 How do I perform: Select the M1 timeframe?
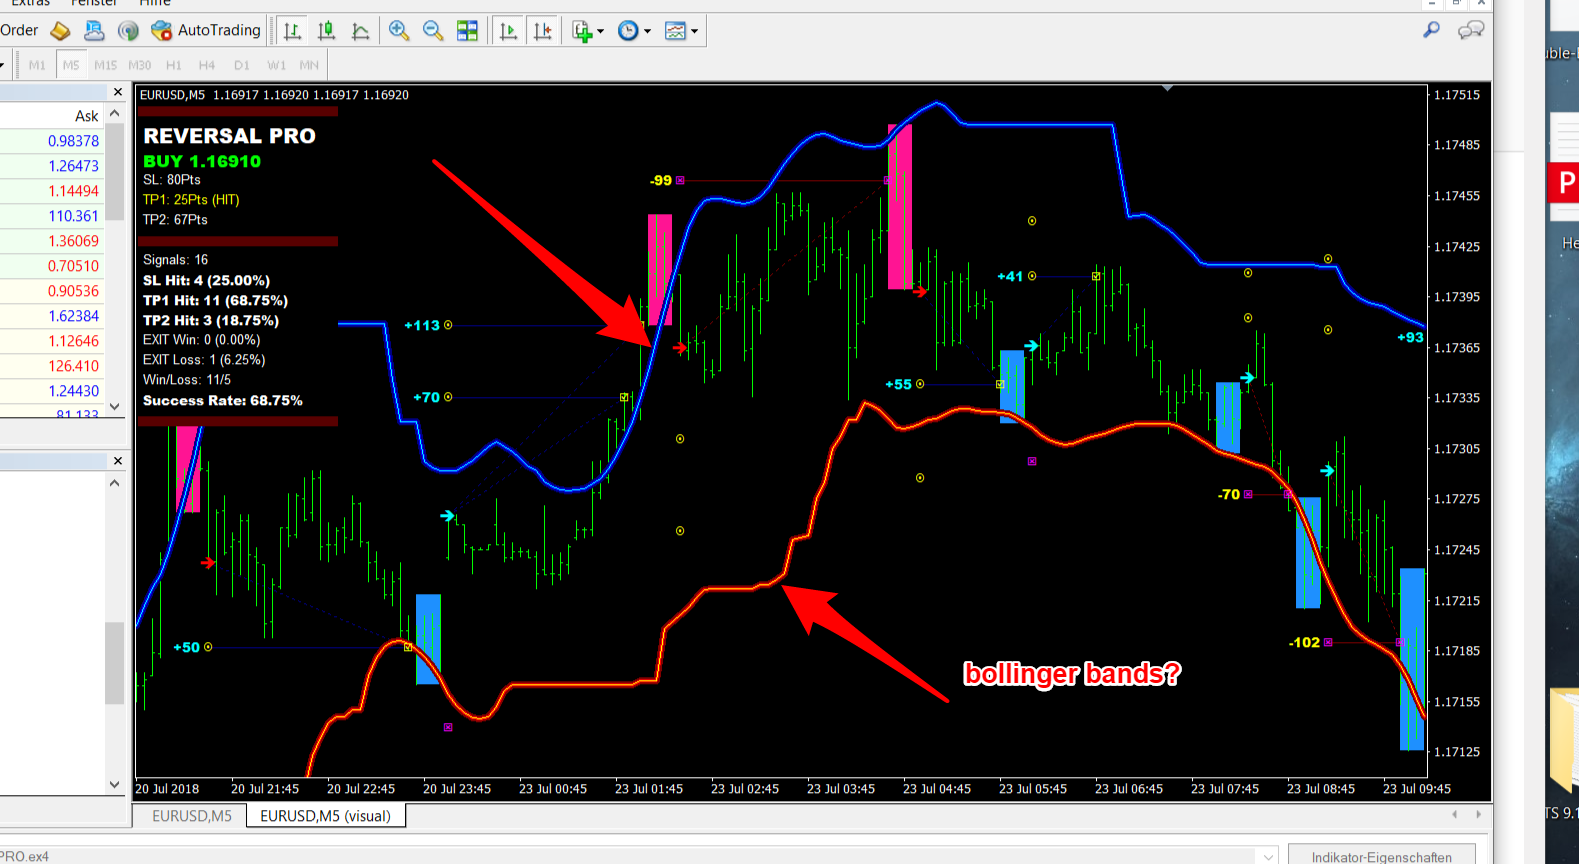[x=37, y=65]
